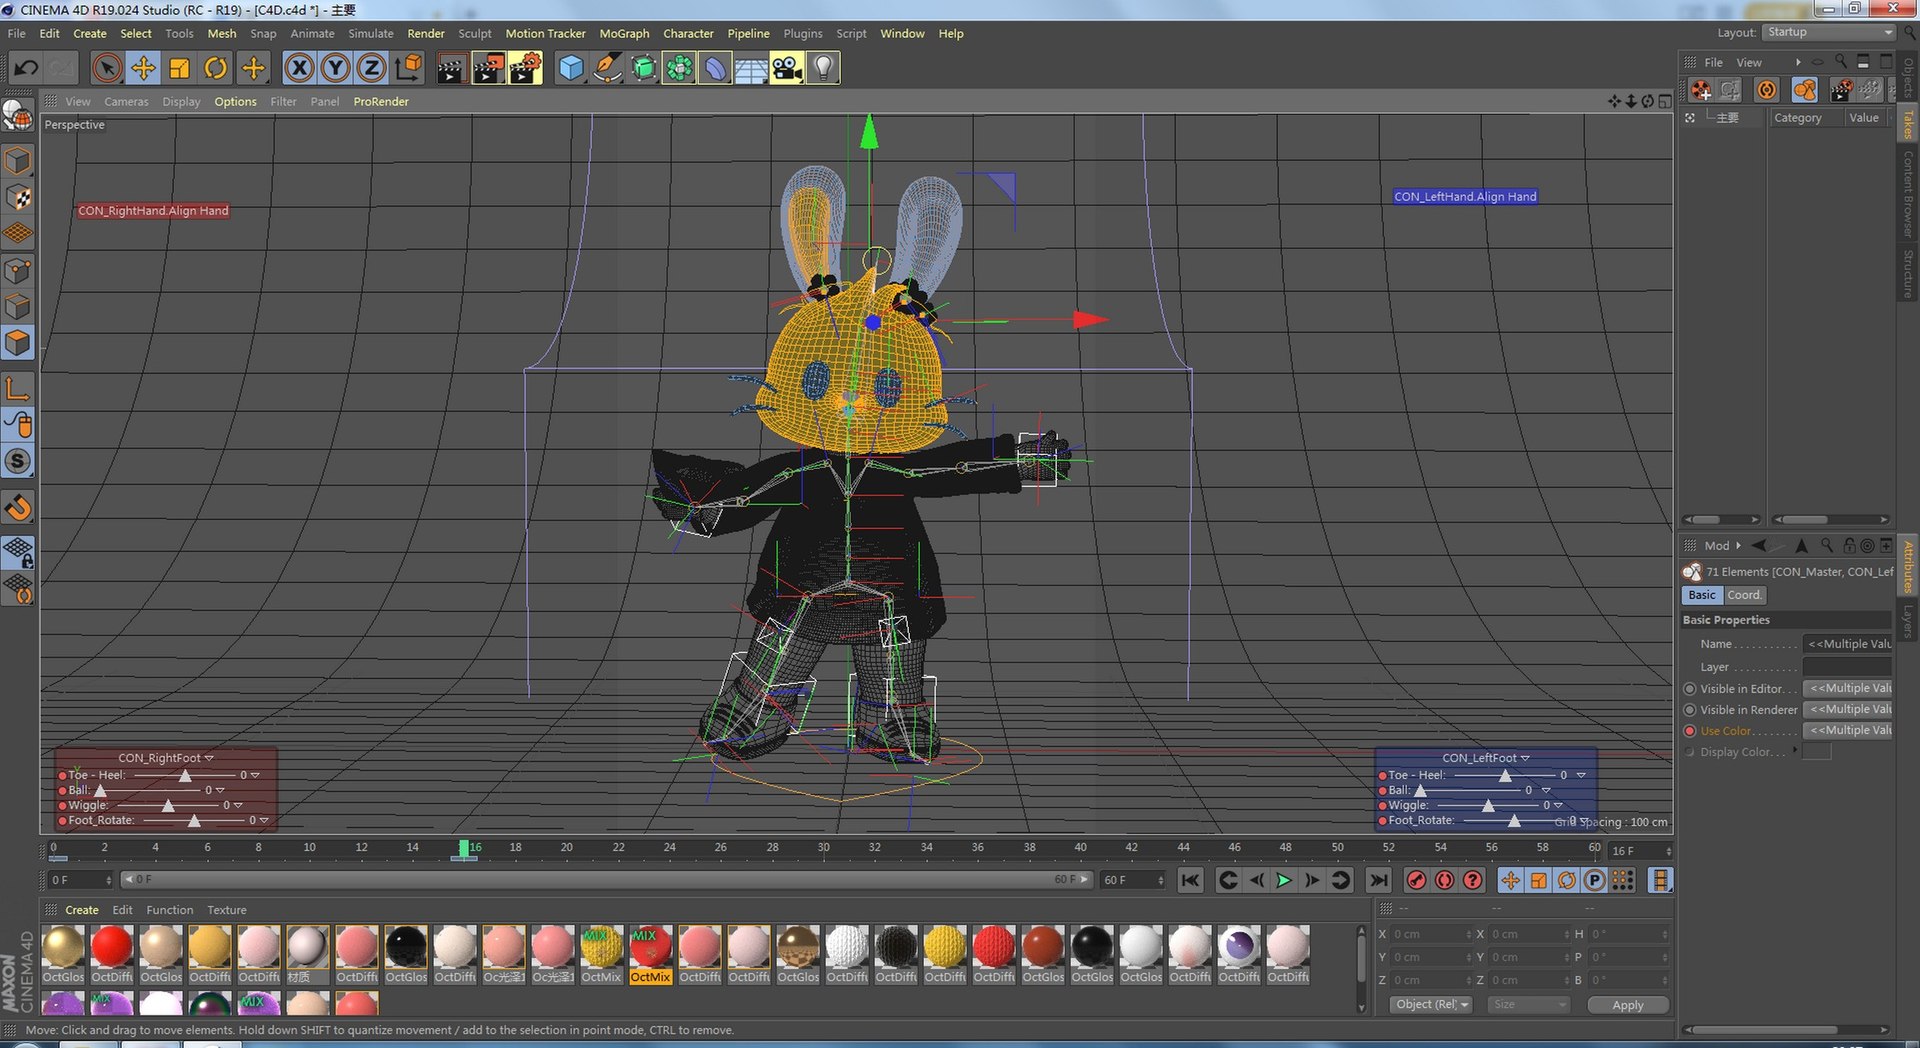Click Render View clapperboard icon
The height and width of the screenshot is (1048, 1920).
pyautogui.click(x=451, y=68)
